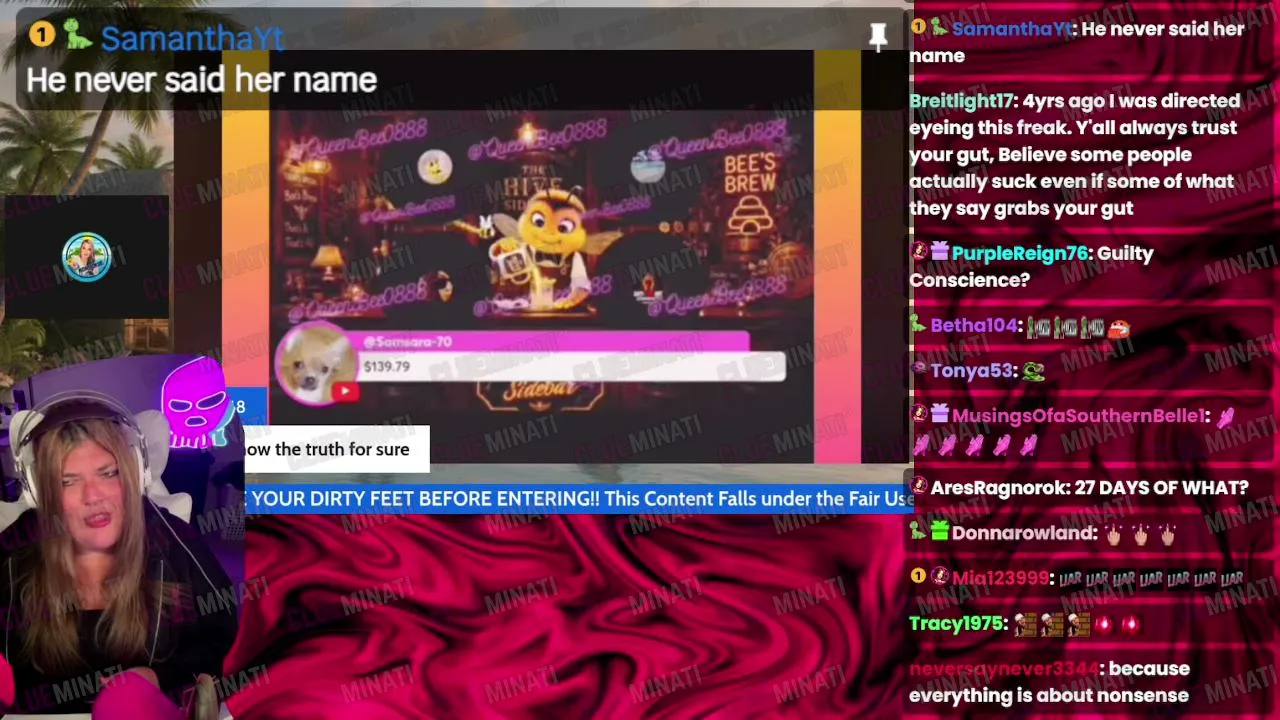
Task: Open Betha104's username in chat
Action: 973,325
